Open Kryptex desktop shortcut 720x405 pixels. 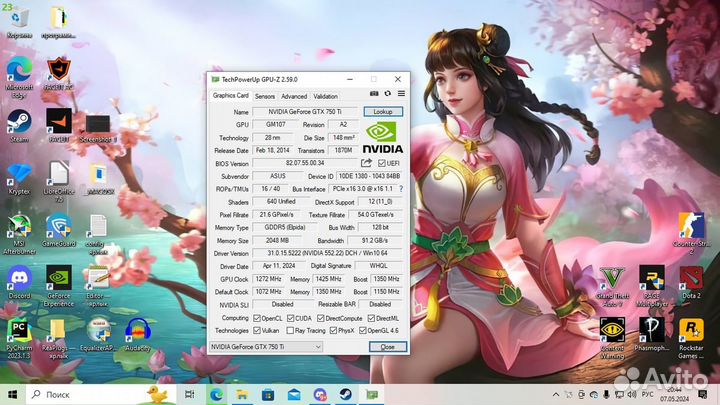pyautogui.click(x=19, y=179)
